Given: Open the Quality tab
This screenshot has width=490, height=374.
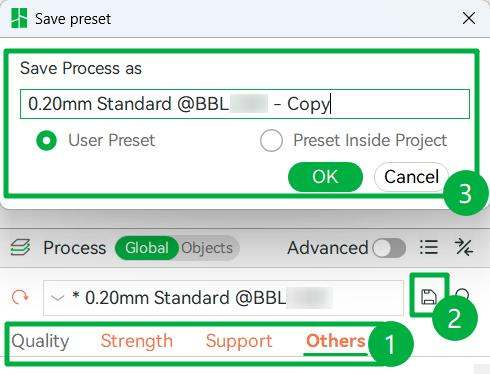Looking at the screenshot, I should coord(40,341).
